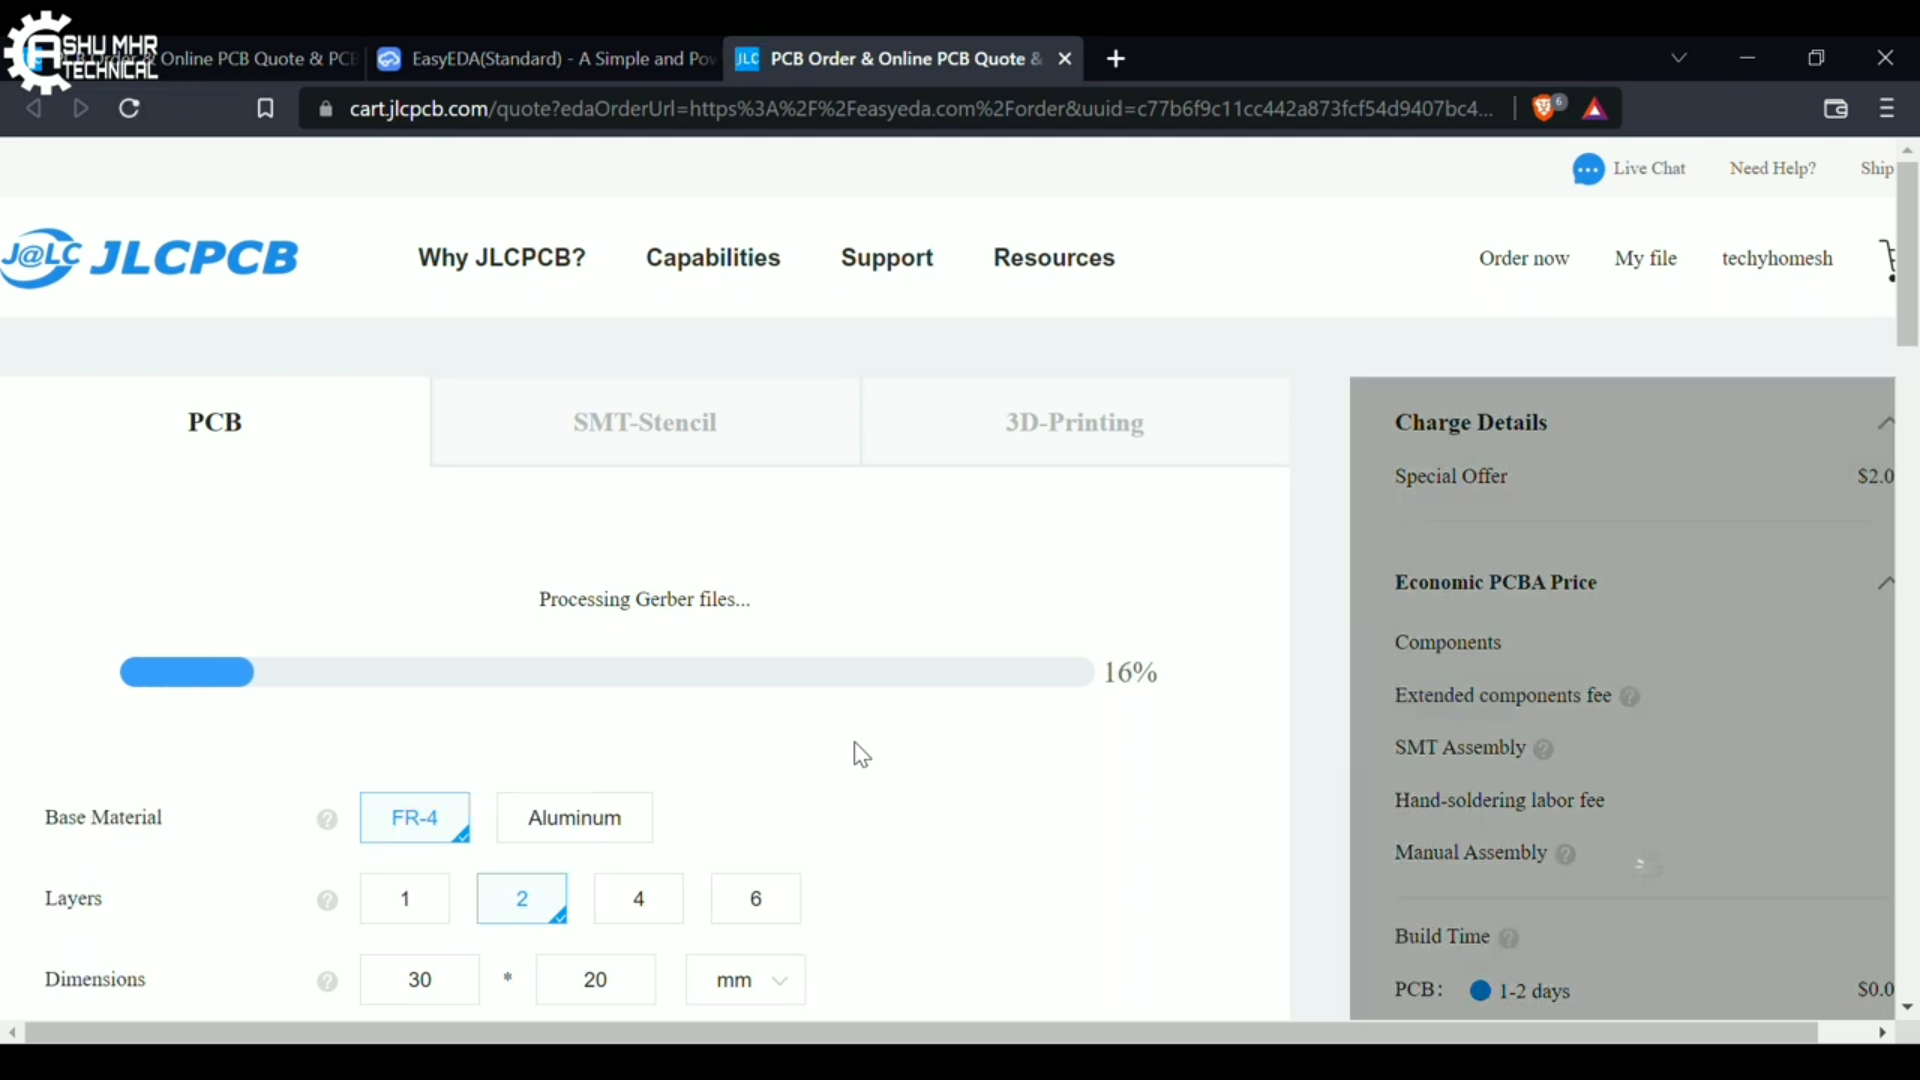Viewport: 1920px width, 1080px height.
Task: Open the Brave Shields icon in address bar
Action: point(1545,108)
